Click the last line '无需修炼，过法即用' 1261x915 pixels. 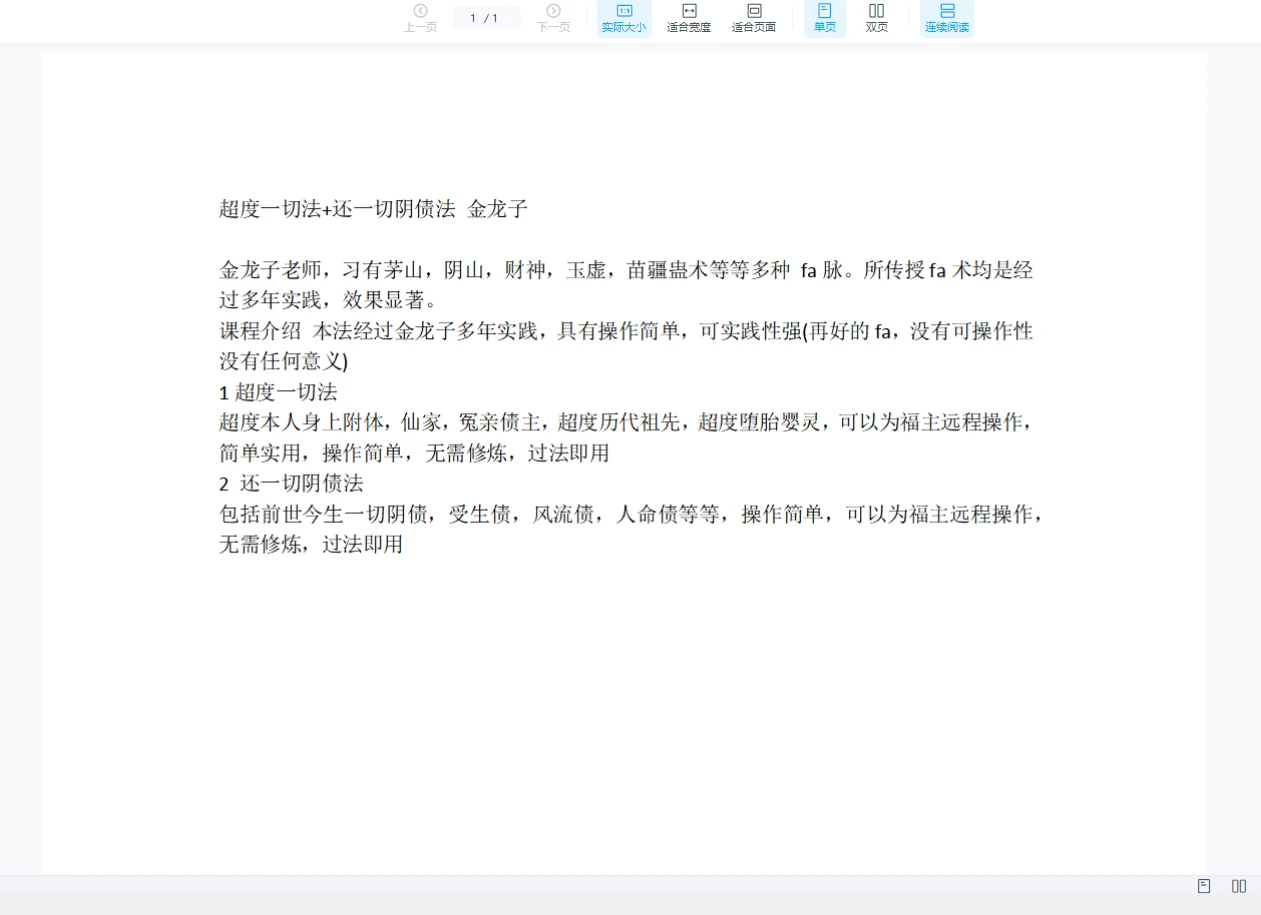point(311,545)
